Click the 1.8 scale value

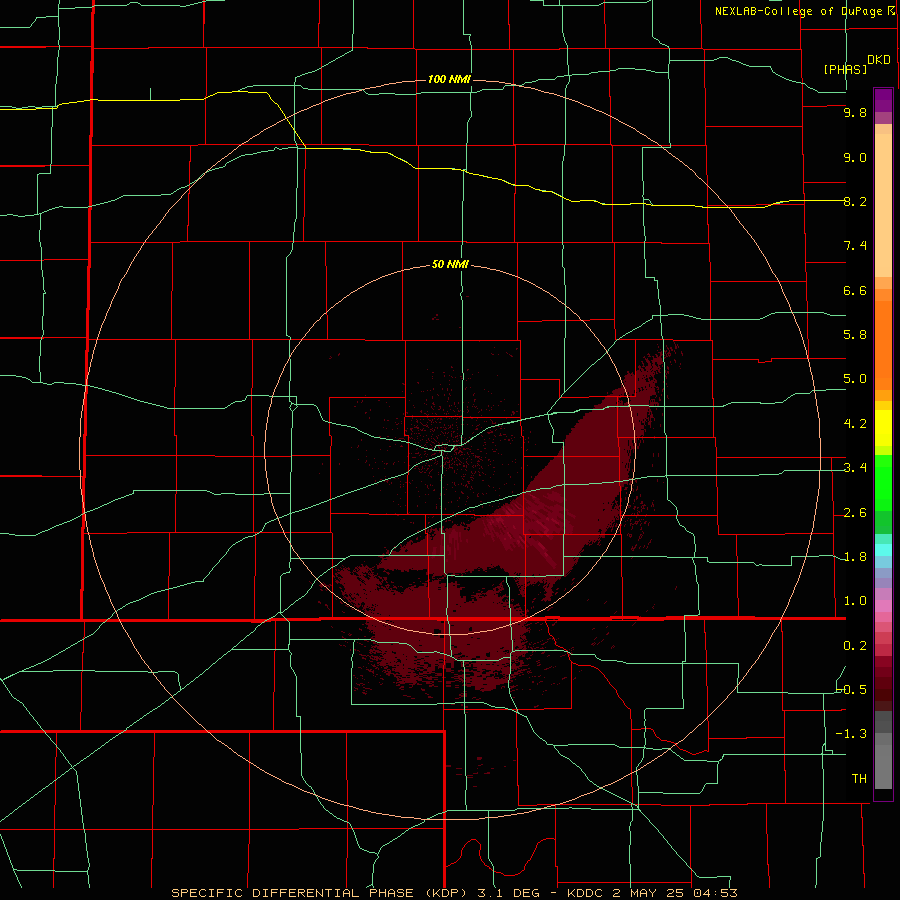tap(855, 557)
